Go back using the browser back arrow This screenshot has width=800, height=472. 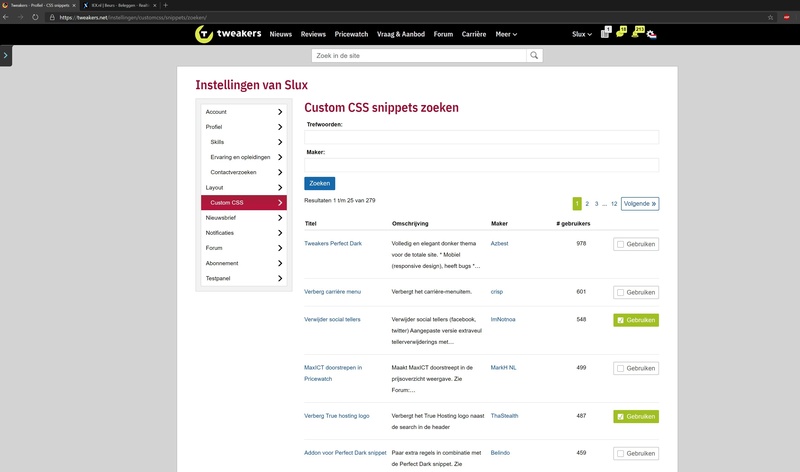(x=6, y=17)
